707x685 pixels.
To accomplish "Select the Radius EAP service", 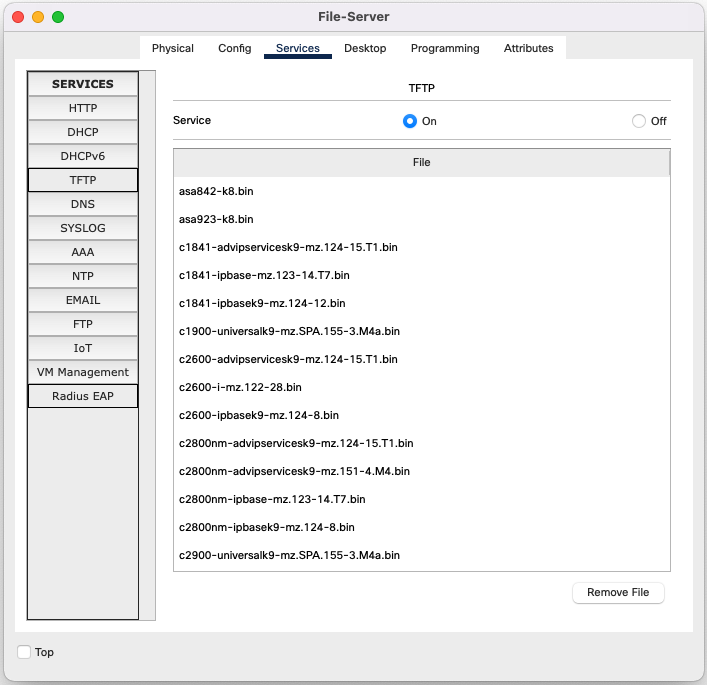I will coord(83,396).
